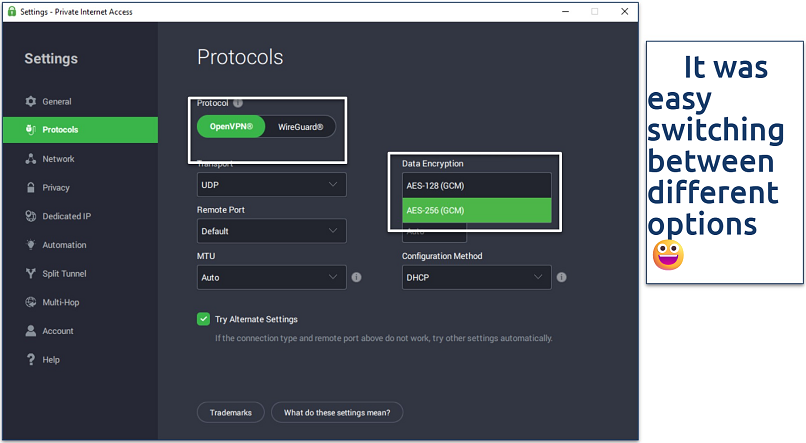This screenshot has width=806, height=443.
Task: Click the Split Tunnel fork icon
Action: pos(31,273)
